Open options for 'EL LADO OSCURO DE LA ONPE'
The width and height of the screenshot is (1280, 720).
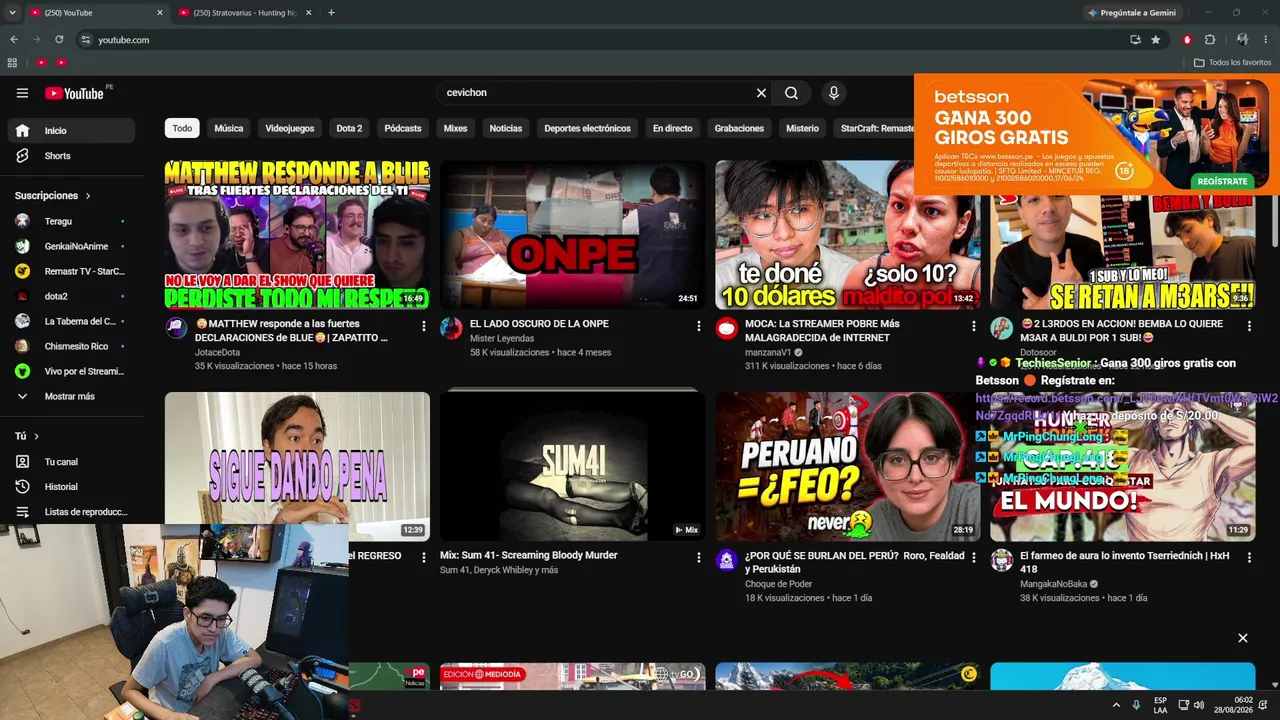tap(698, 326)
